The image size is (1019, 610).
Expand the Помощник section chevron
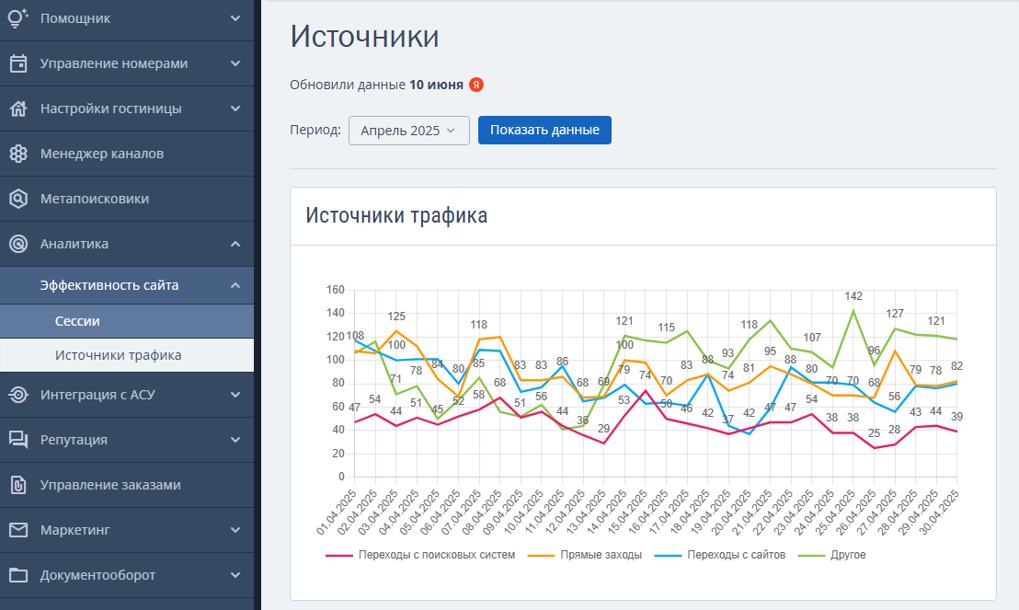[235, 18]
